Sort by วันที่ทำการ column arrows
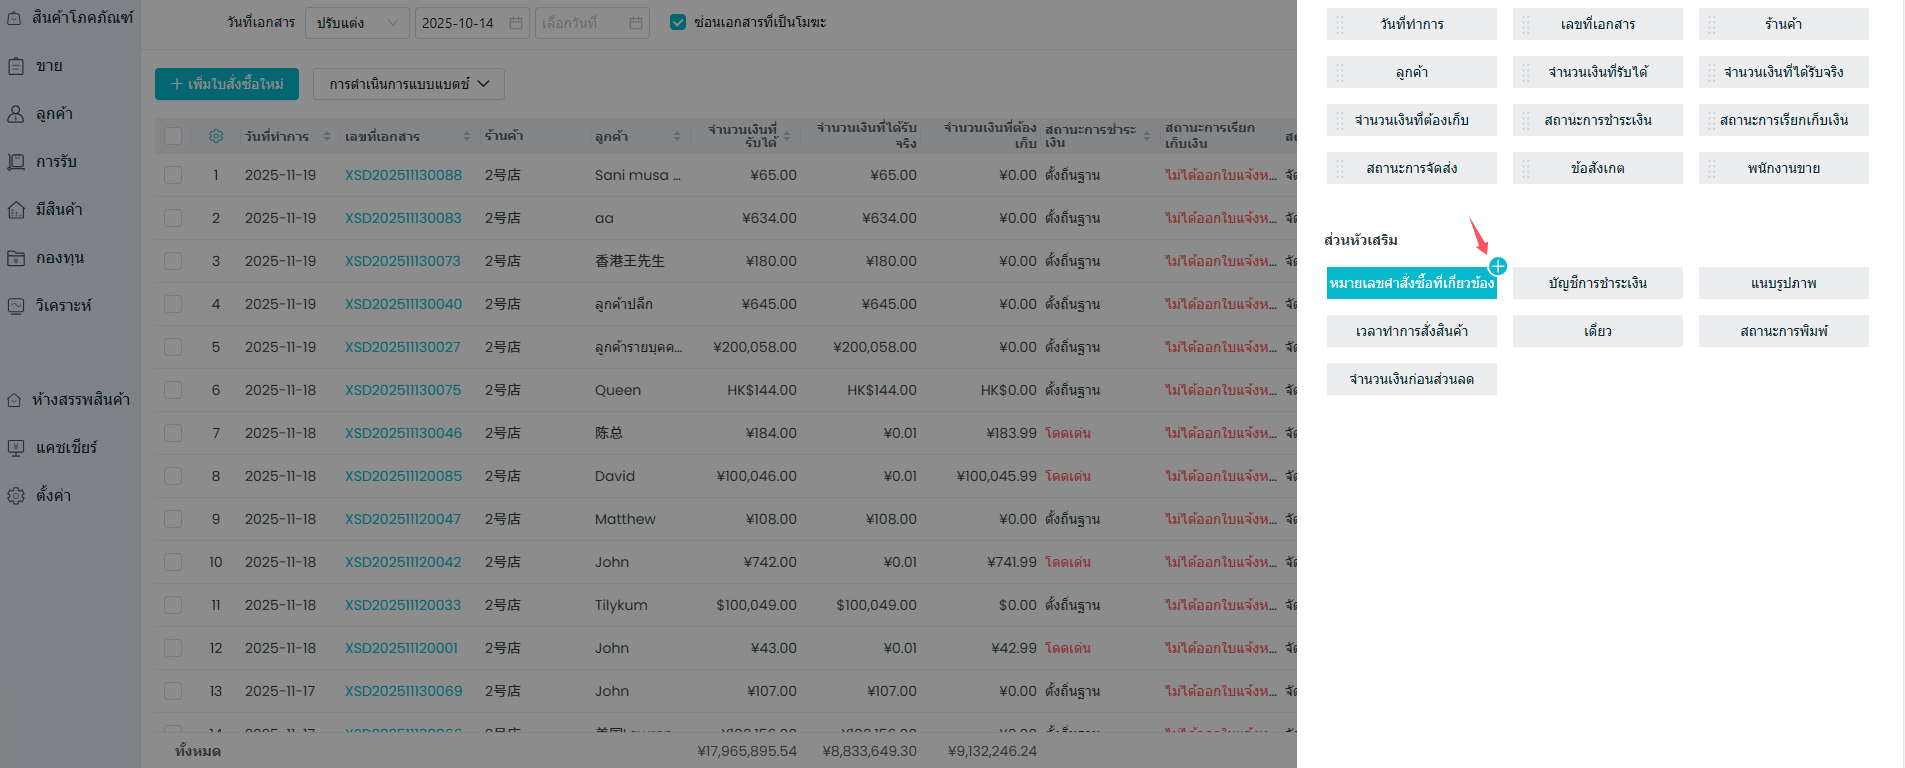The height and width of the screenshot is (768, 1905). [x=327, y=136]
